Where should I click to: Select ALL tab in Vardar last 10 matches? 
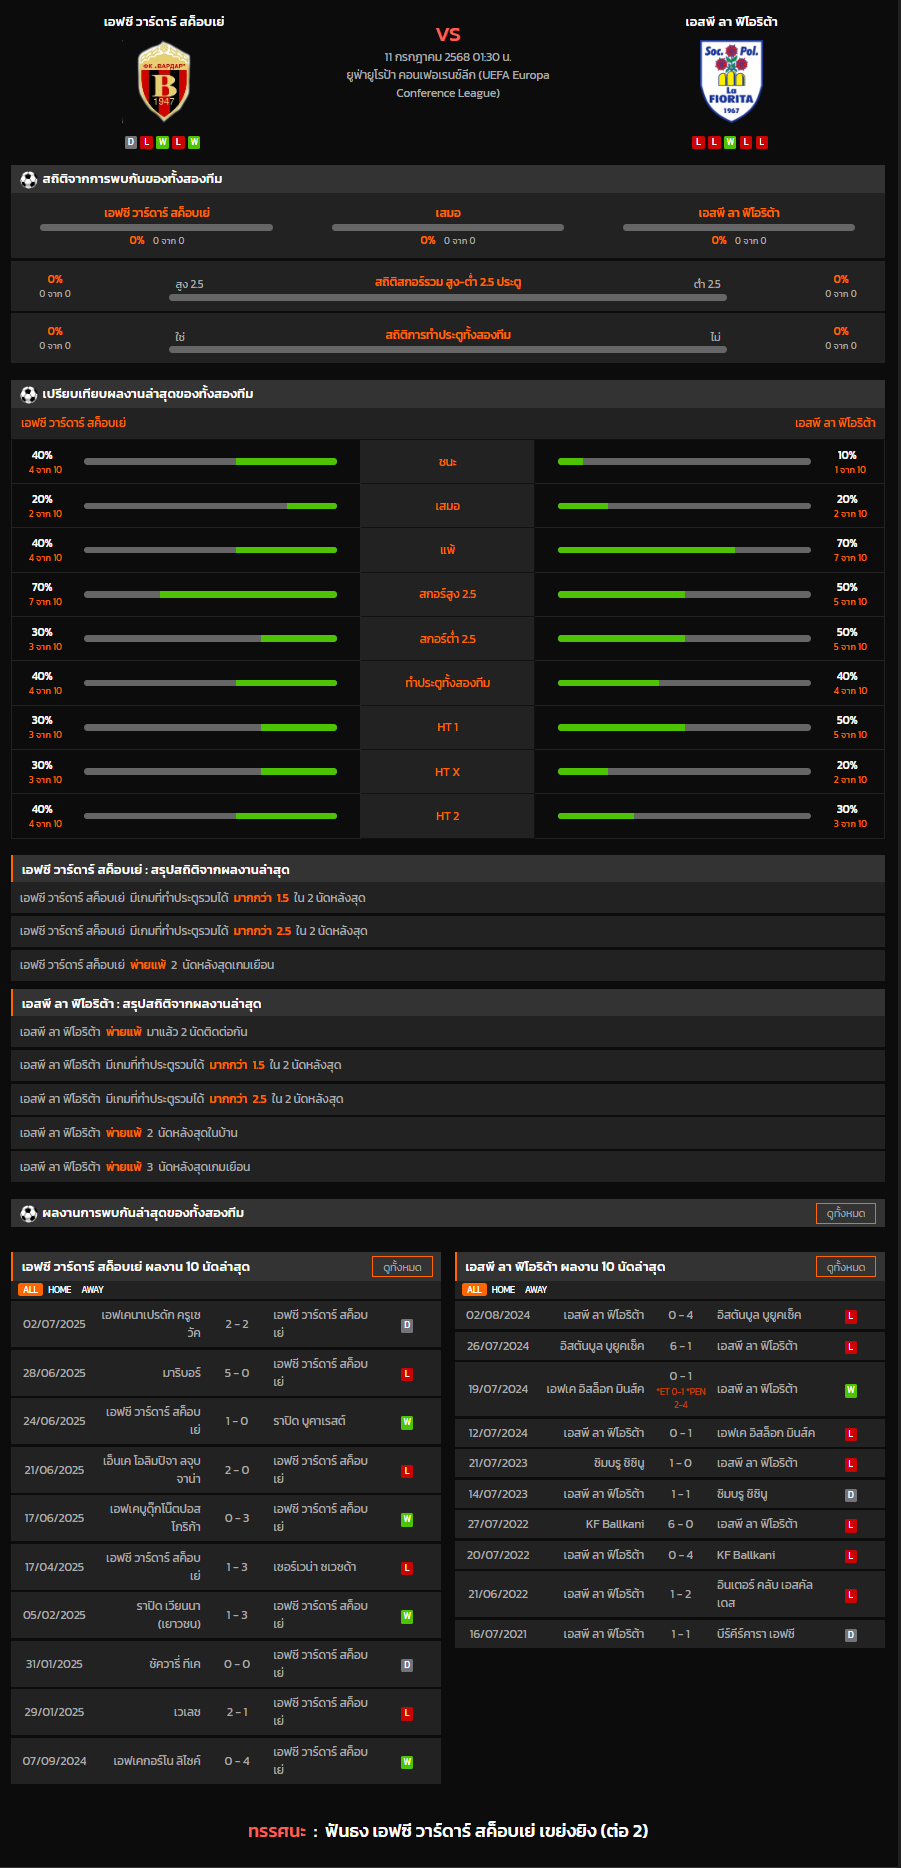pyautogui.click(x=30, y=1290)
